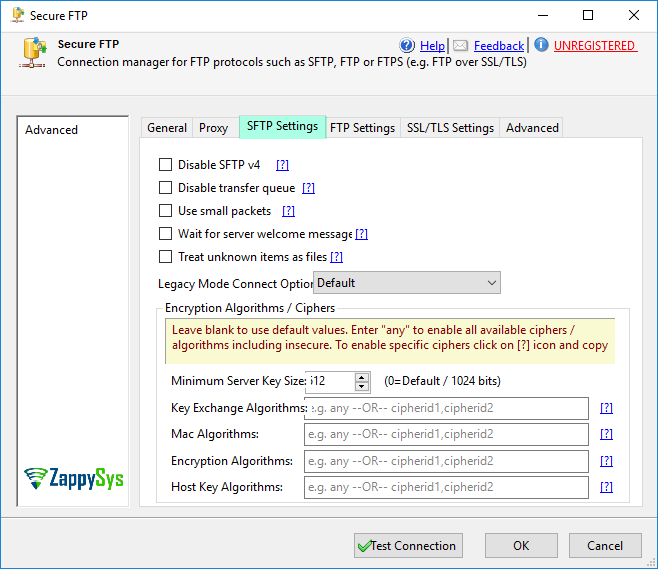This screenshot has height=569, width=658.
Task: Switch to the Proxy tab
Action: click(214, 128)
